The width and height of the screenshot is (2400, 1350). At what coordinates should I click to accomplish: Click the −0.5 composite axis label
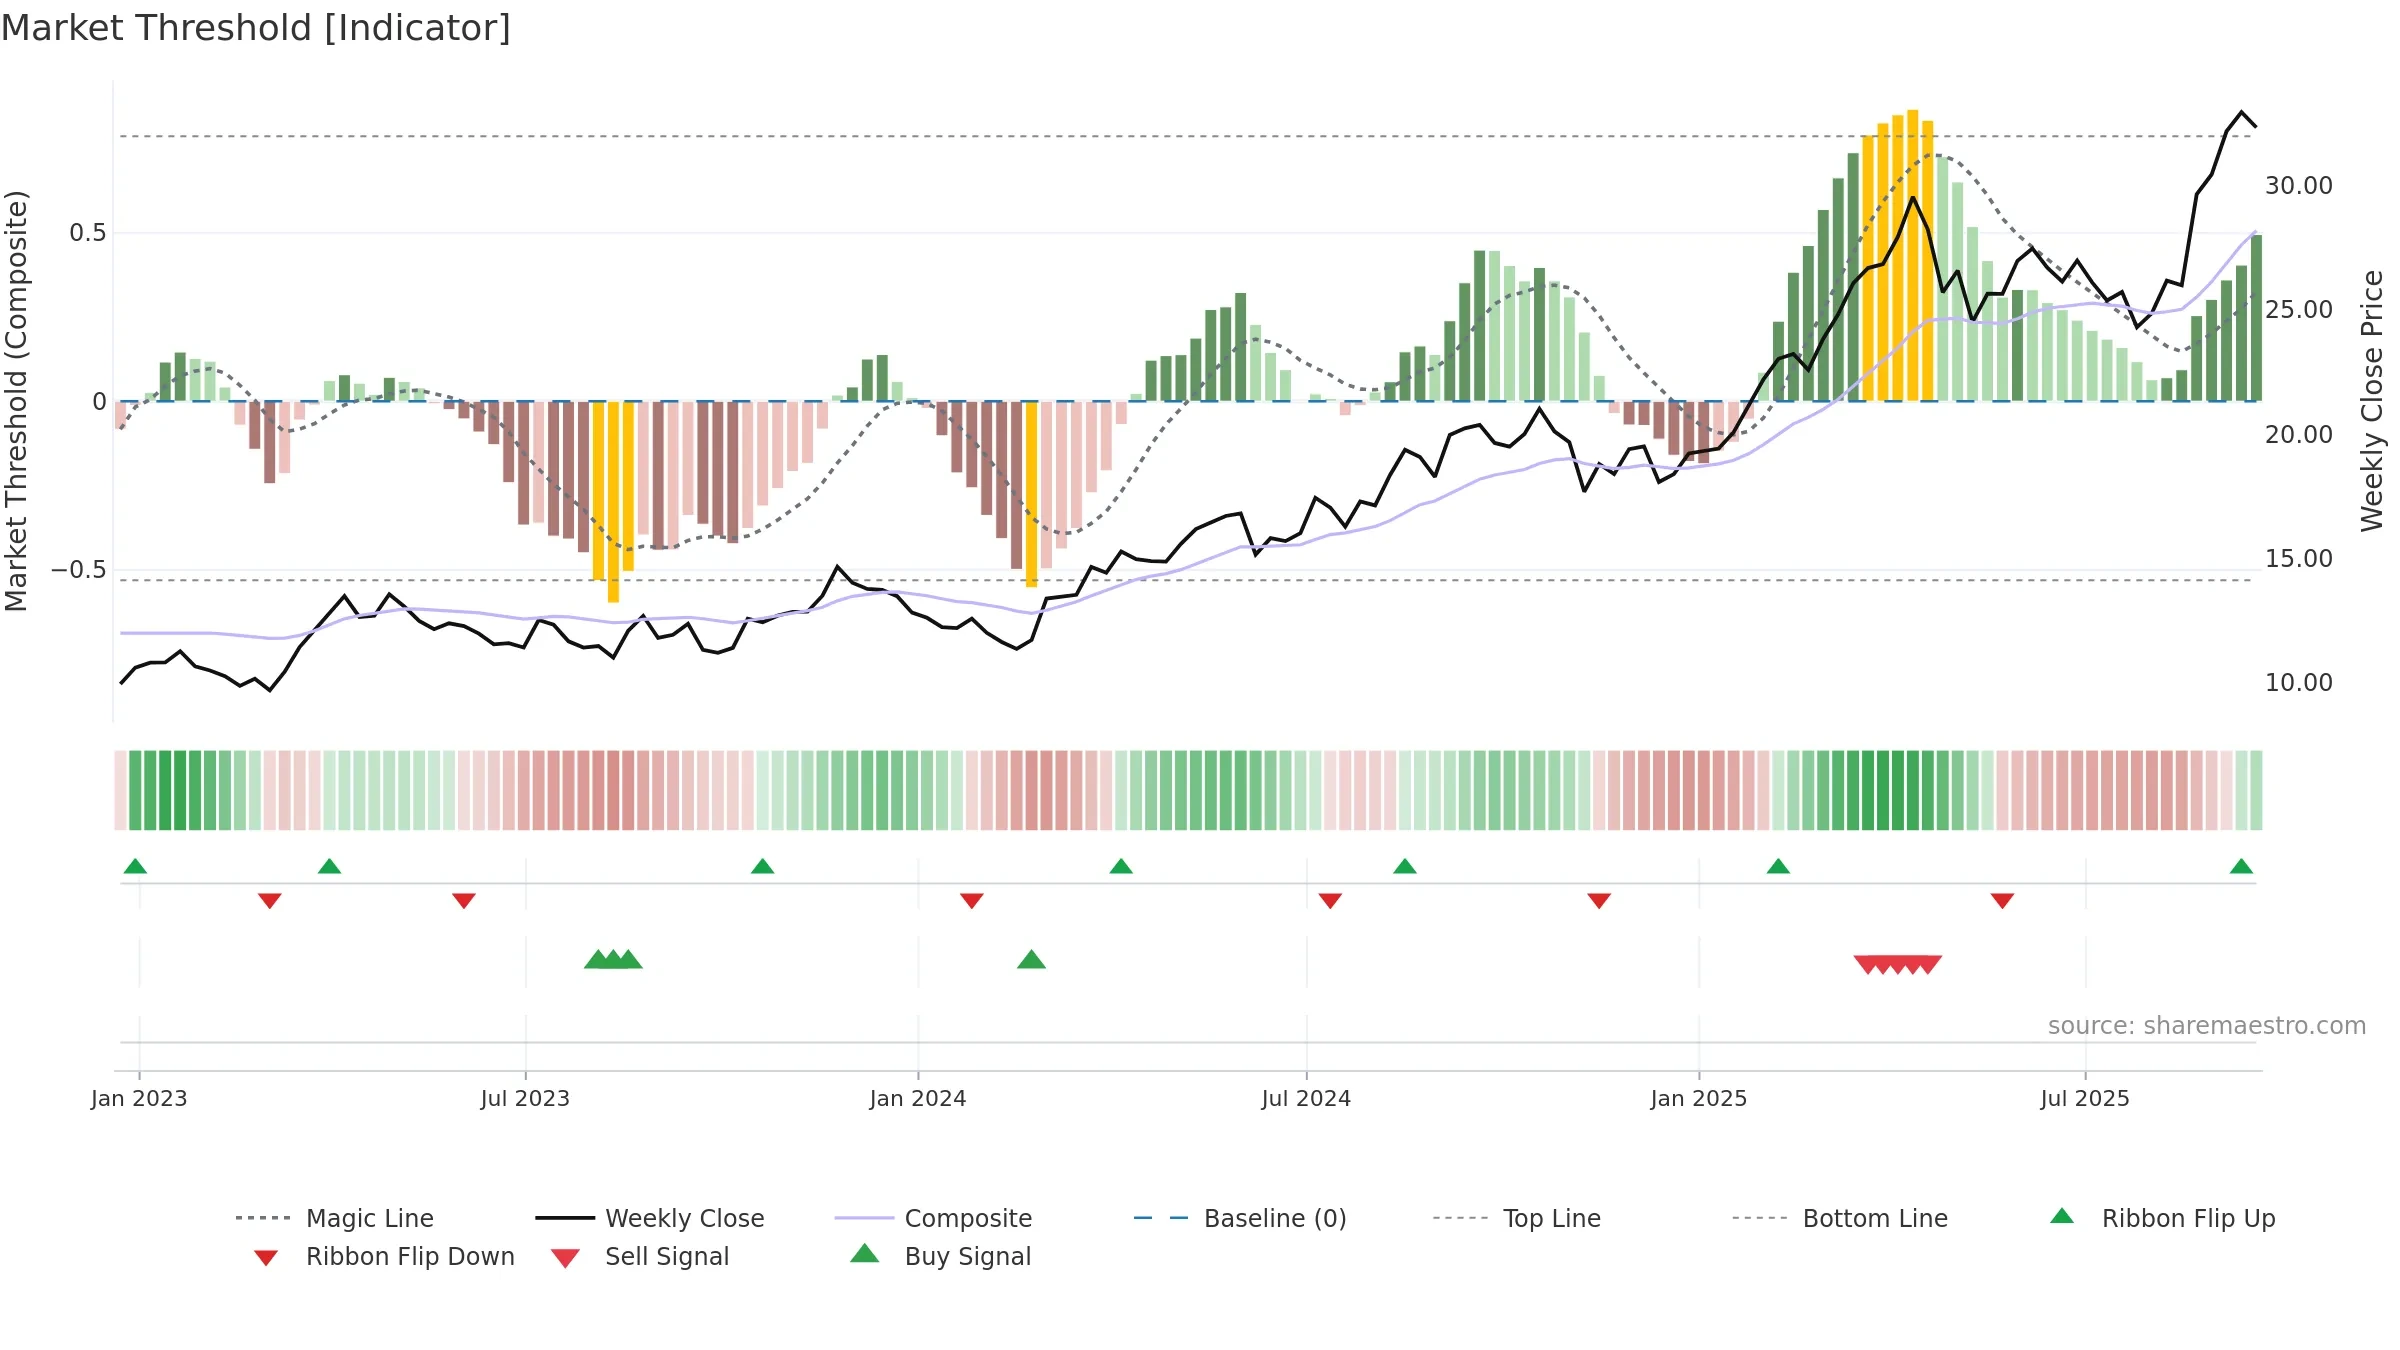click(x=79, y=570)
